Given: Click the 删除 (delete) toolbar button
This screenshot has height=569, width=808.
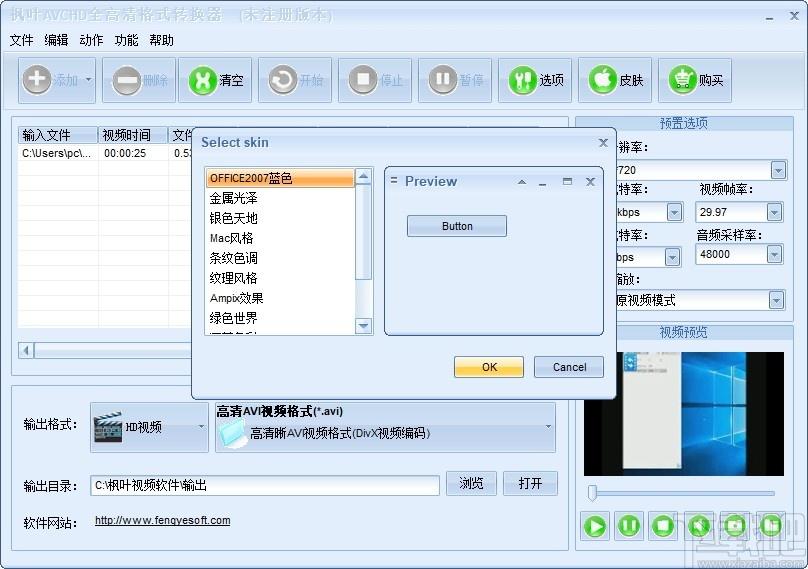Looking at the screenshot, I should [139, 80].
